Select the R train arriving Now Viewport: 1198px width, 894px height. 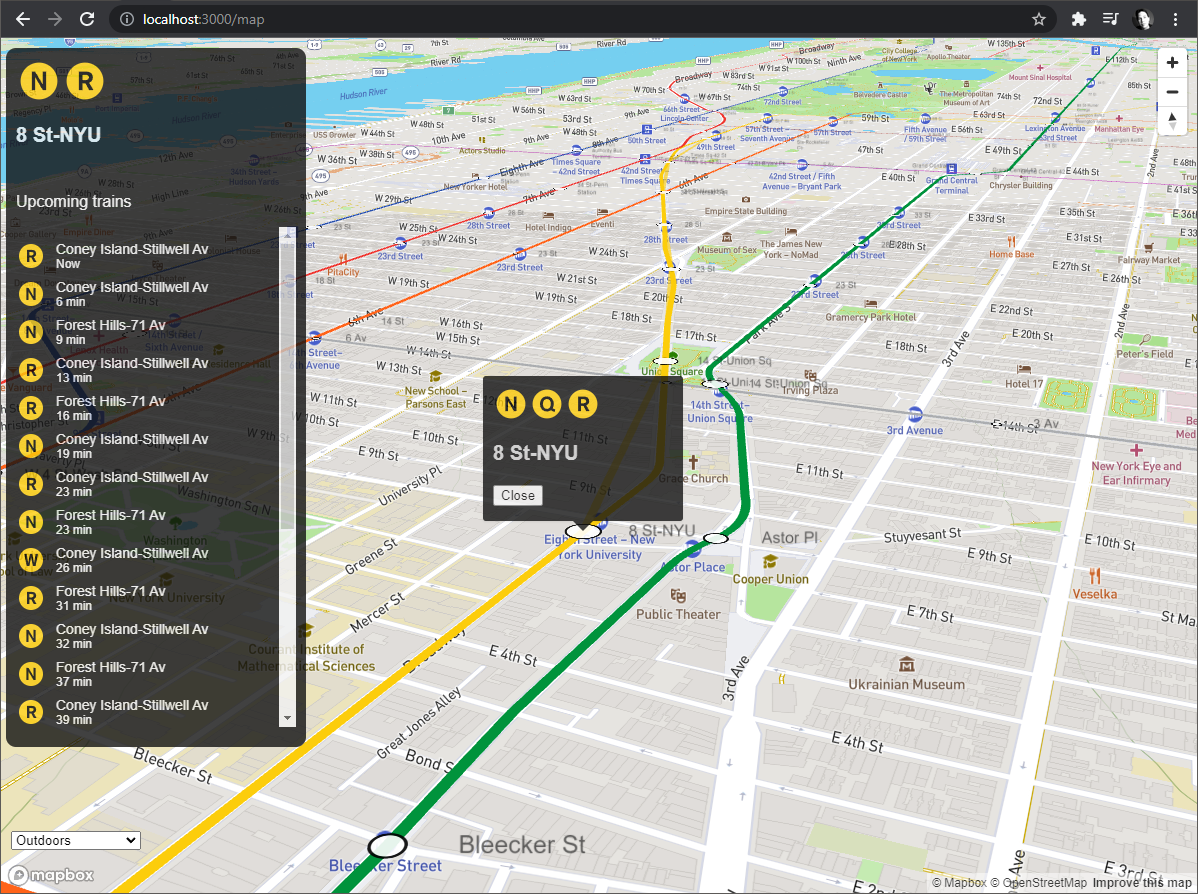pyautogui.click(x=147, y=256)
